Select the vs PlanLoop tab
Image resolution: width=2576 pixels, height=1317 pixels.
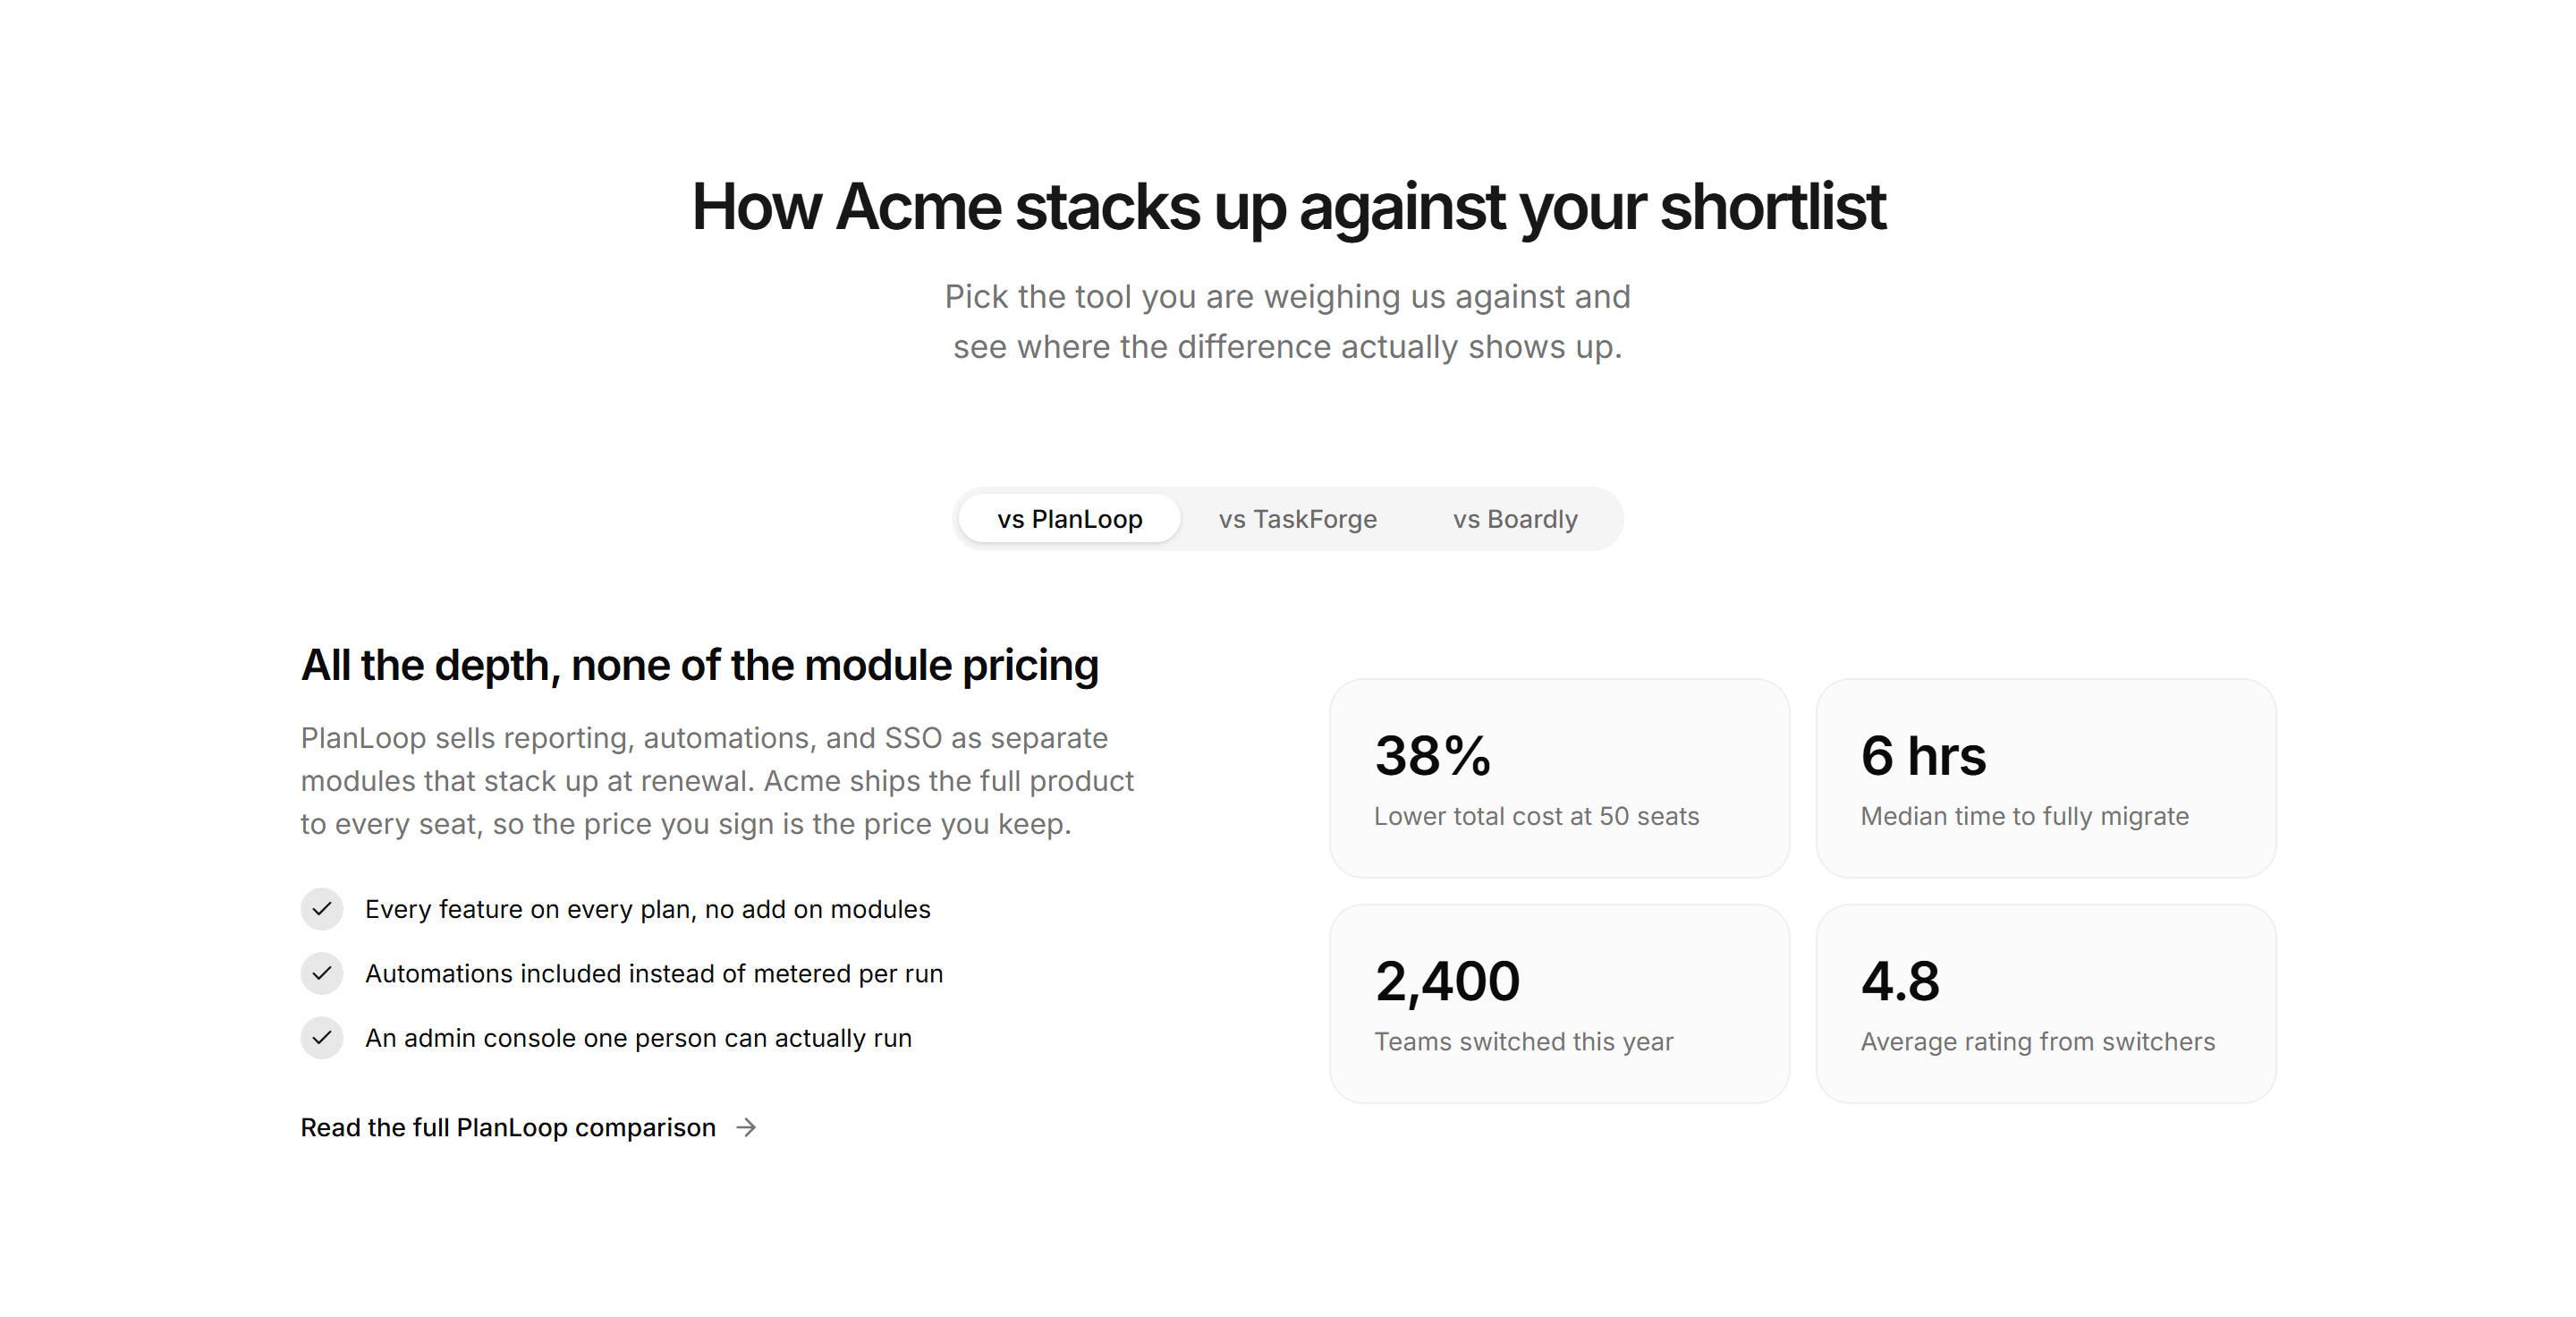tap(1069, 519)
